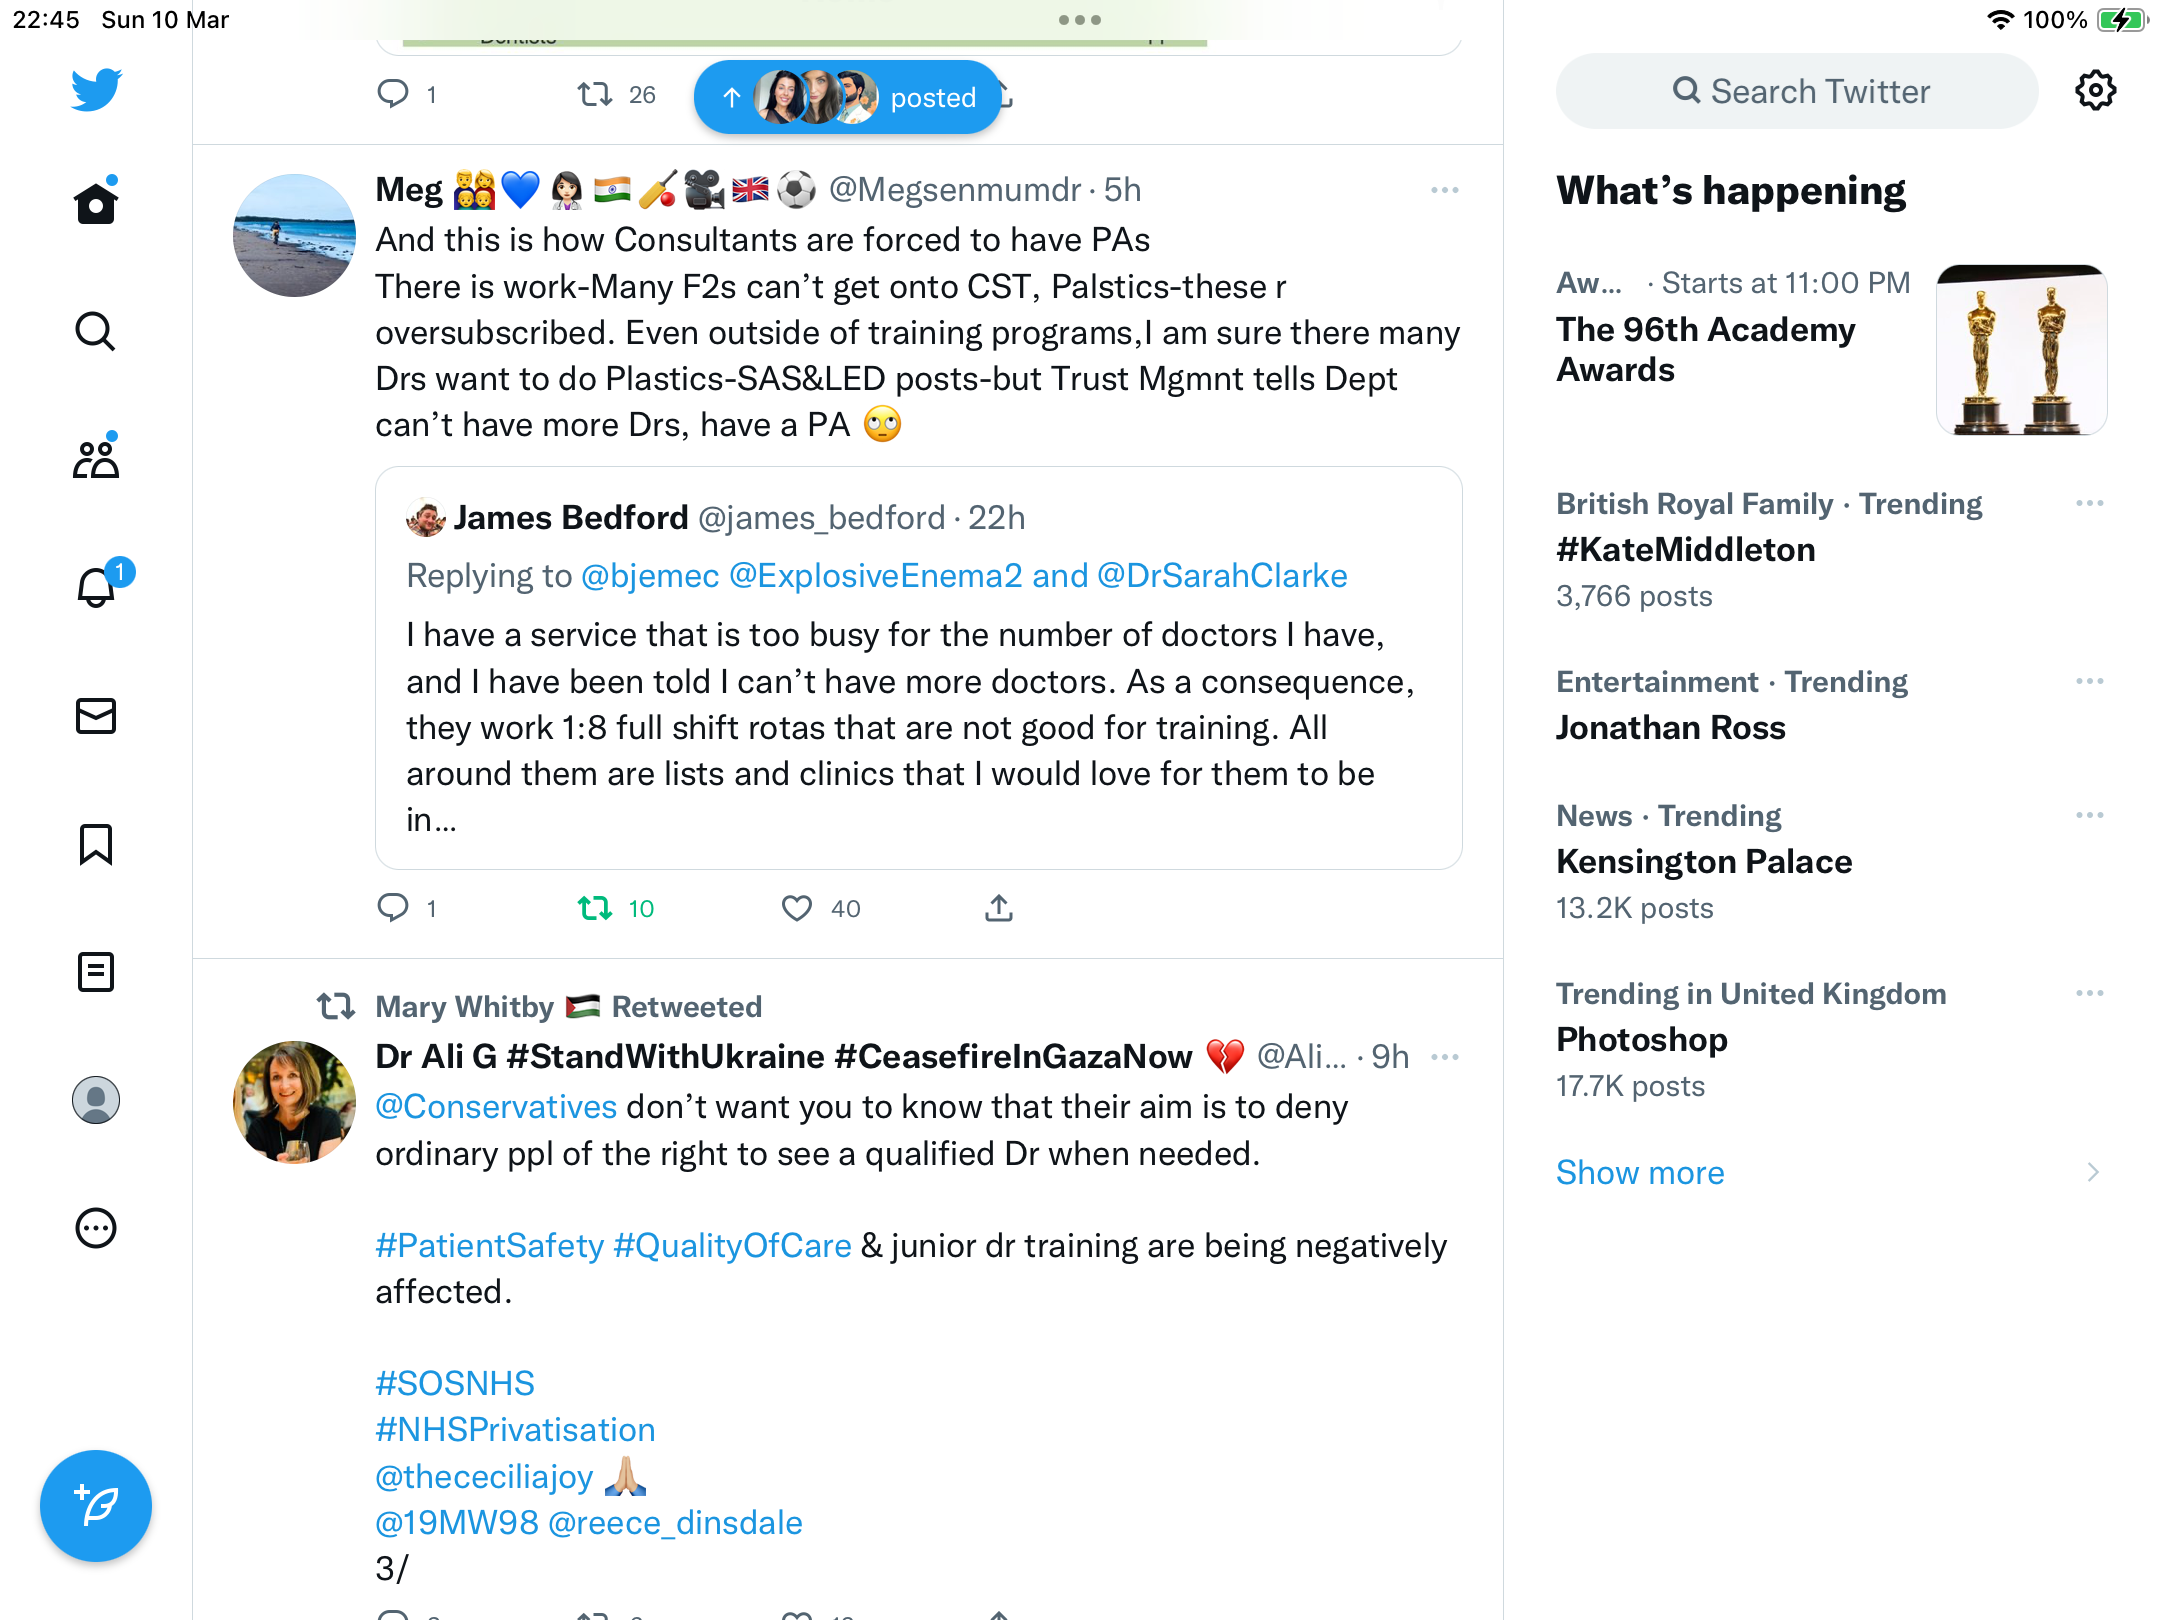Image resolution: width=2160 pixels, height=1620 pixels.
Task: Open the More menu in sidebar
Action: 96,1228
